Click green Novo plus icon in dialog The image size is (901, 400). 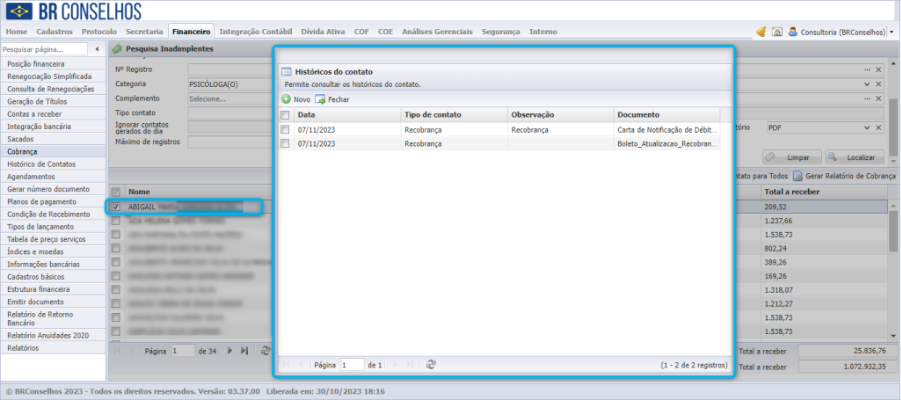pyautogui.click(x=286, y=99)
